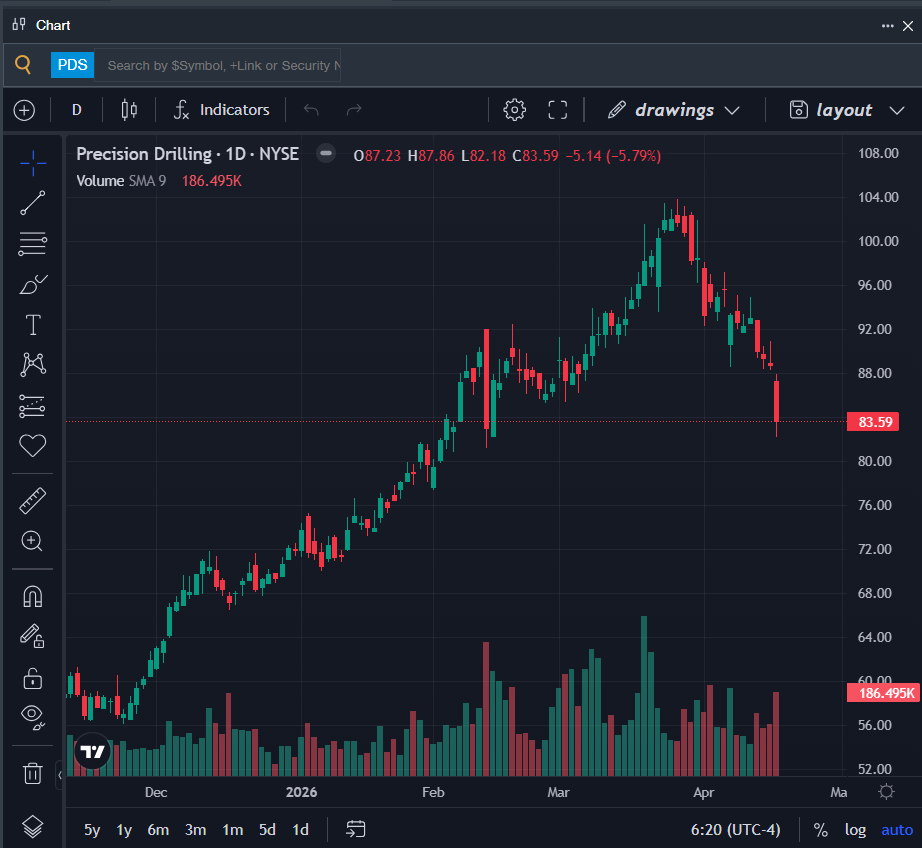The height and width of the screenshot is (848, 922).
Task: Click the auto scale button
Action: pos(896,830)
